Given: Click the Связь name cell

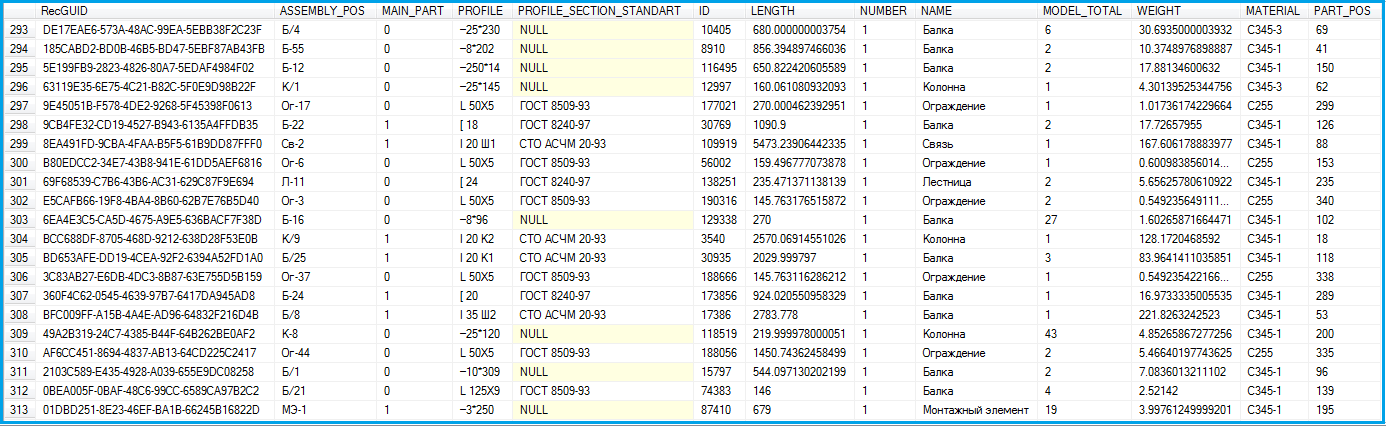Looking at the screenshot, I should coord(977,144).
